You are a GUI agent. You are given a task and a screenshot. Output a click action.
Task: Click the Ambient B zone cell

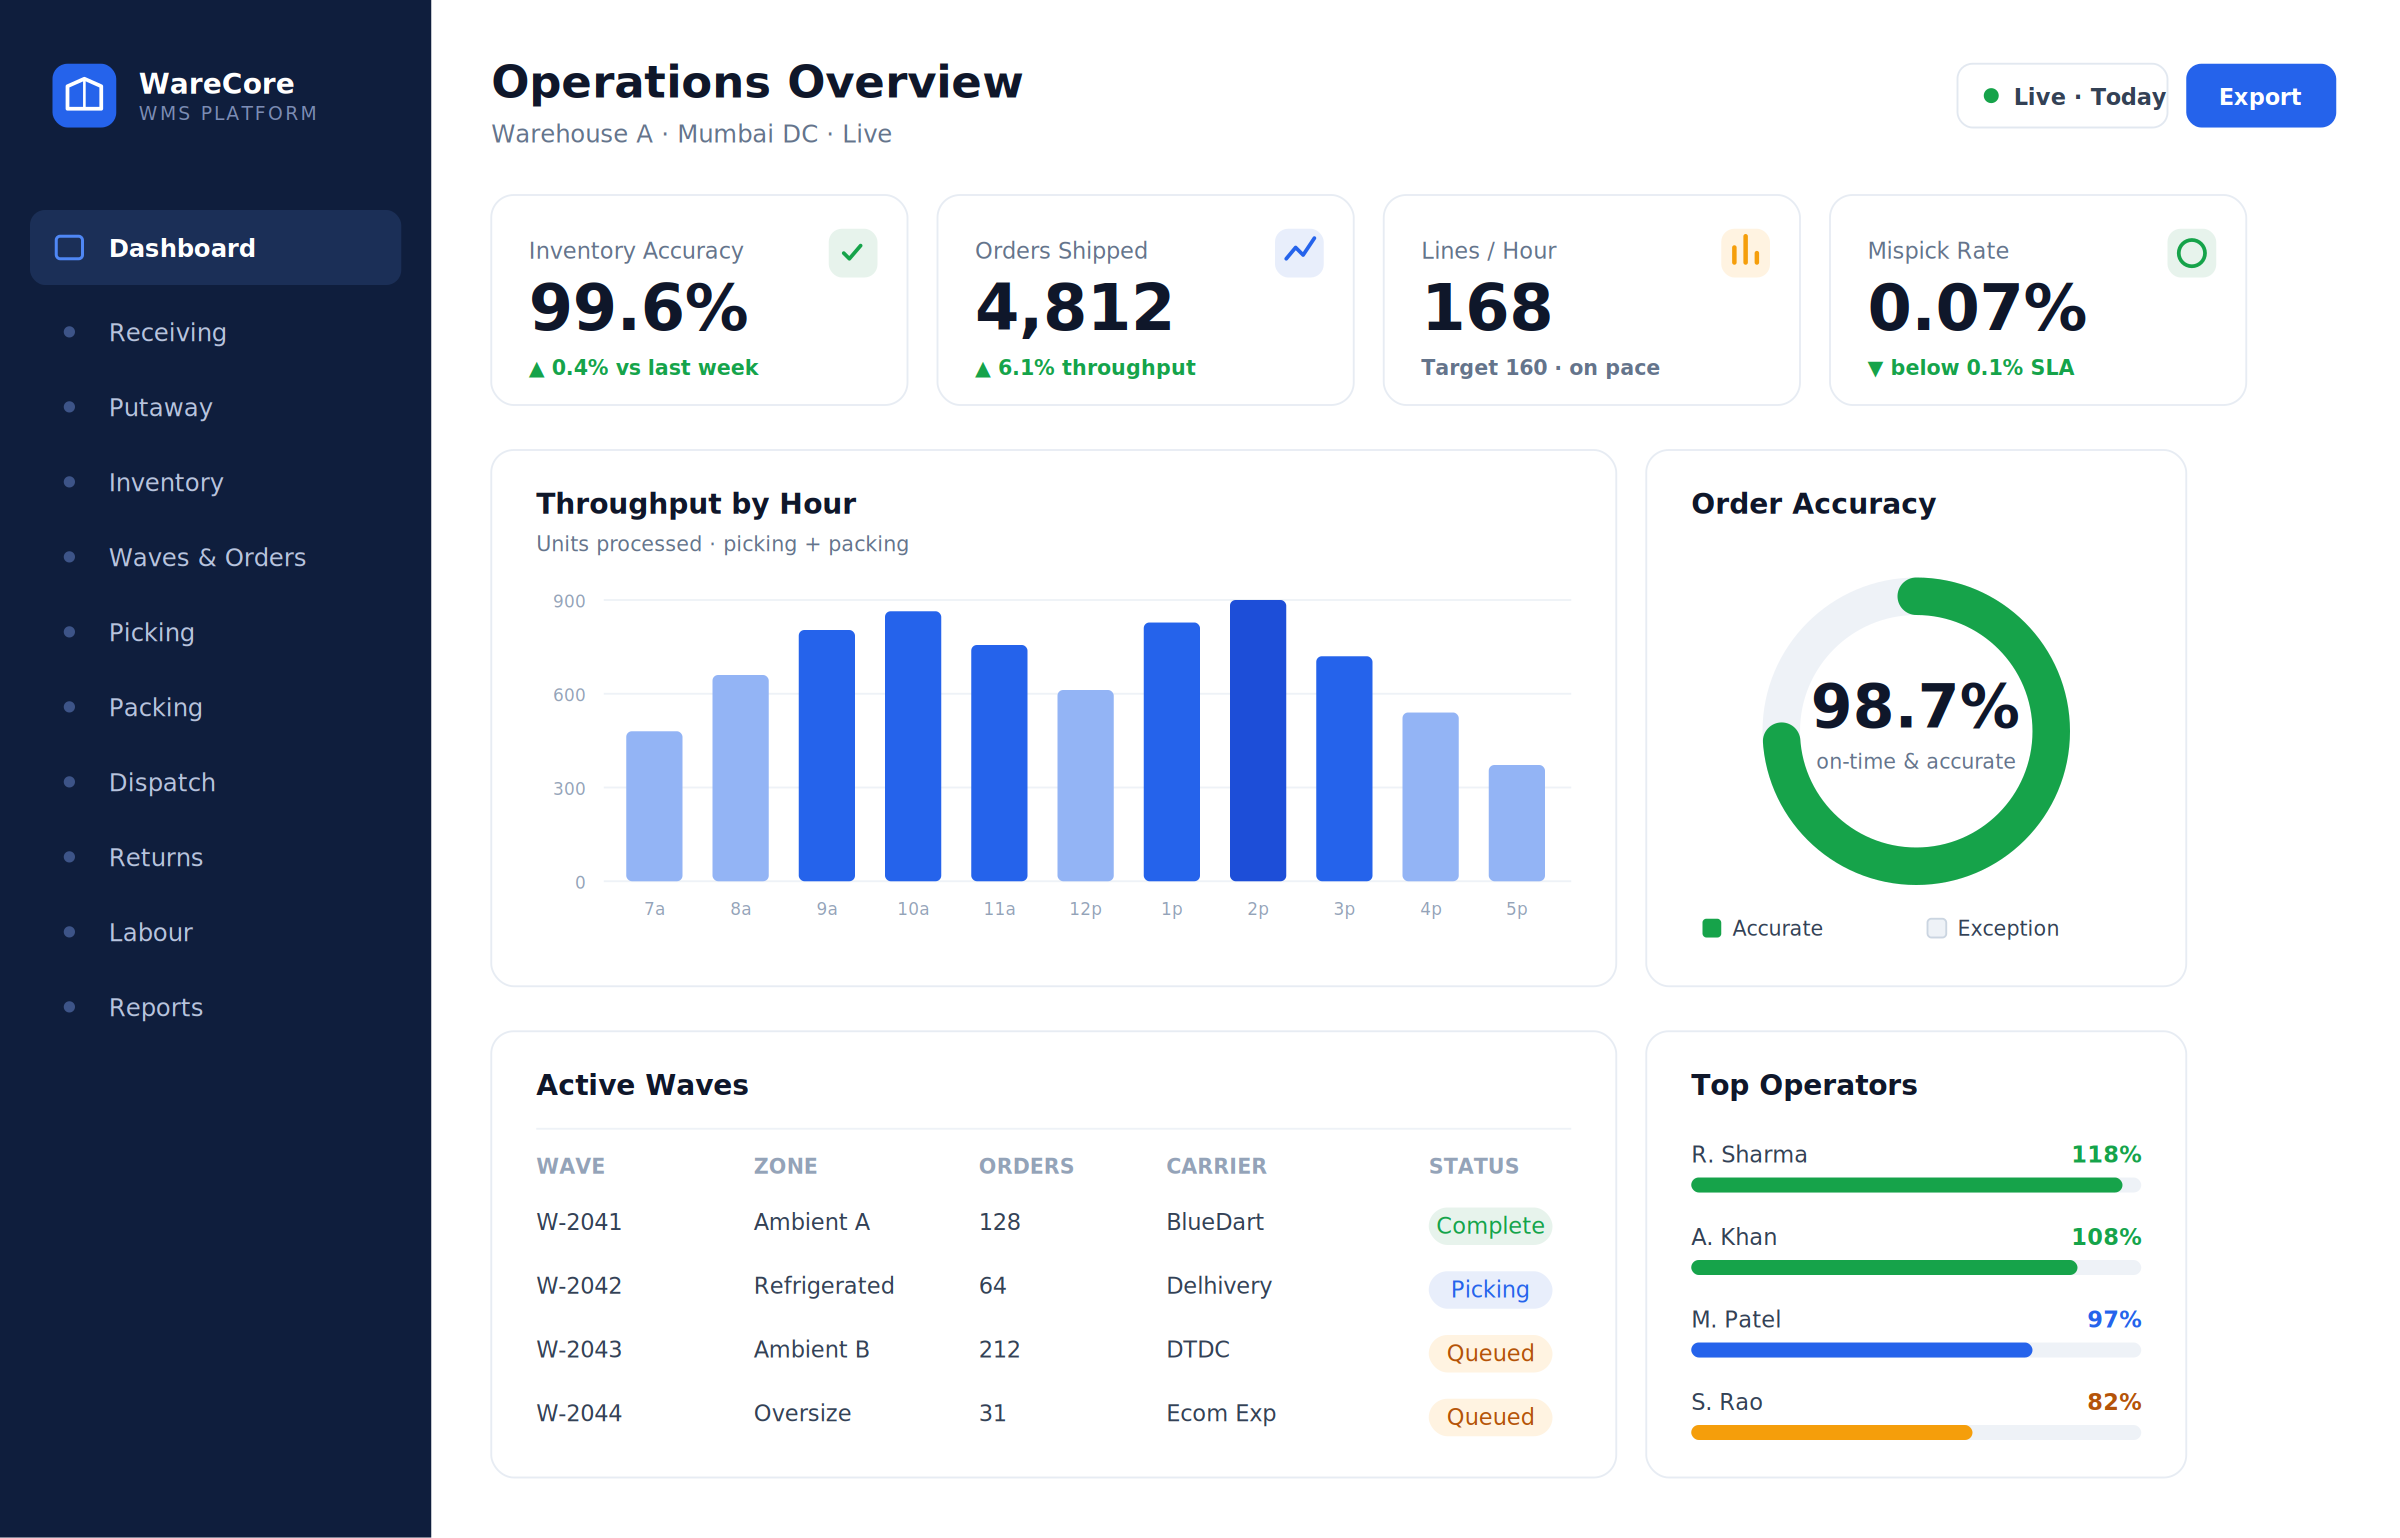[812, 1350]
